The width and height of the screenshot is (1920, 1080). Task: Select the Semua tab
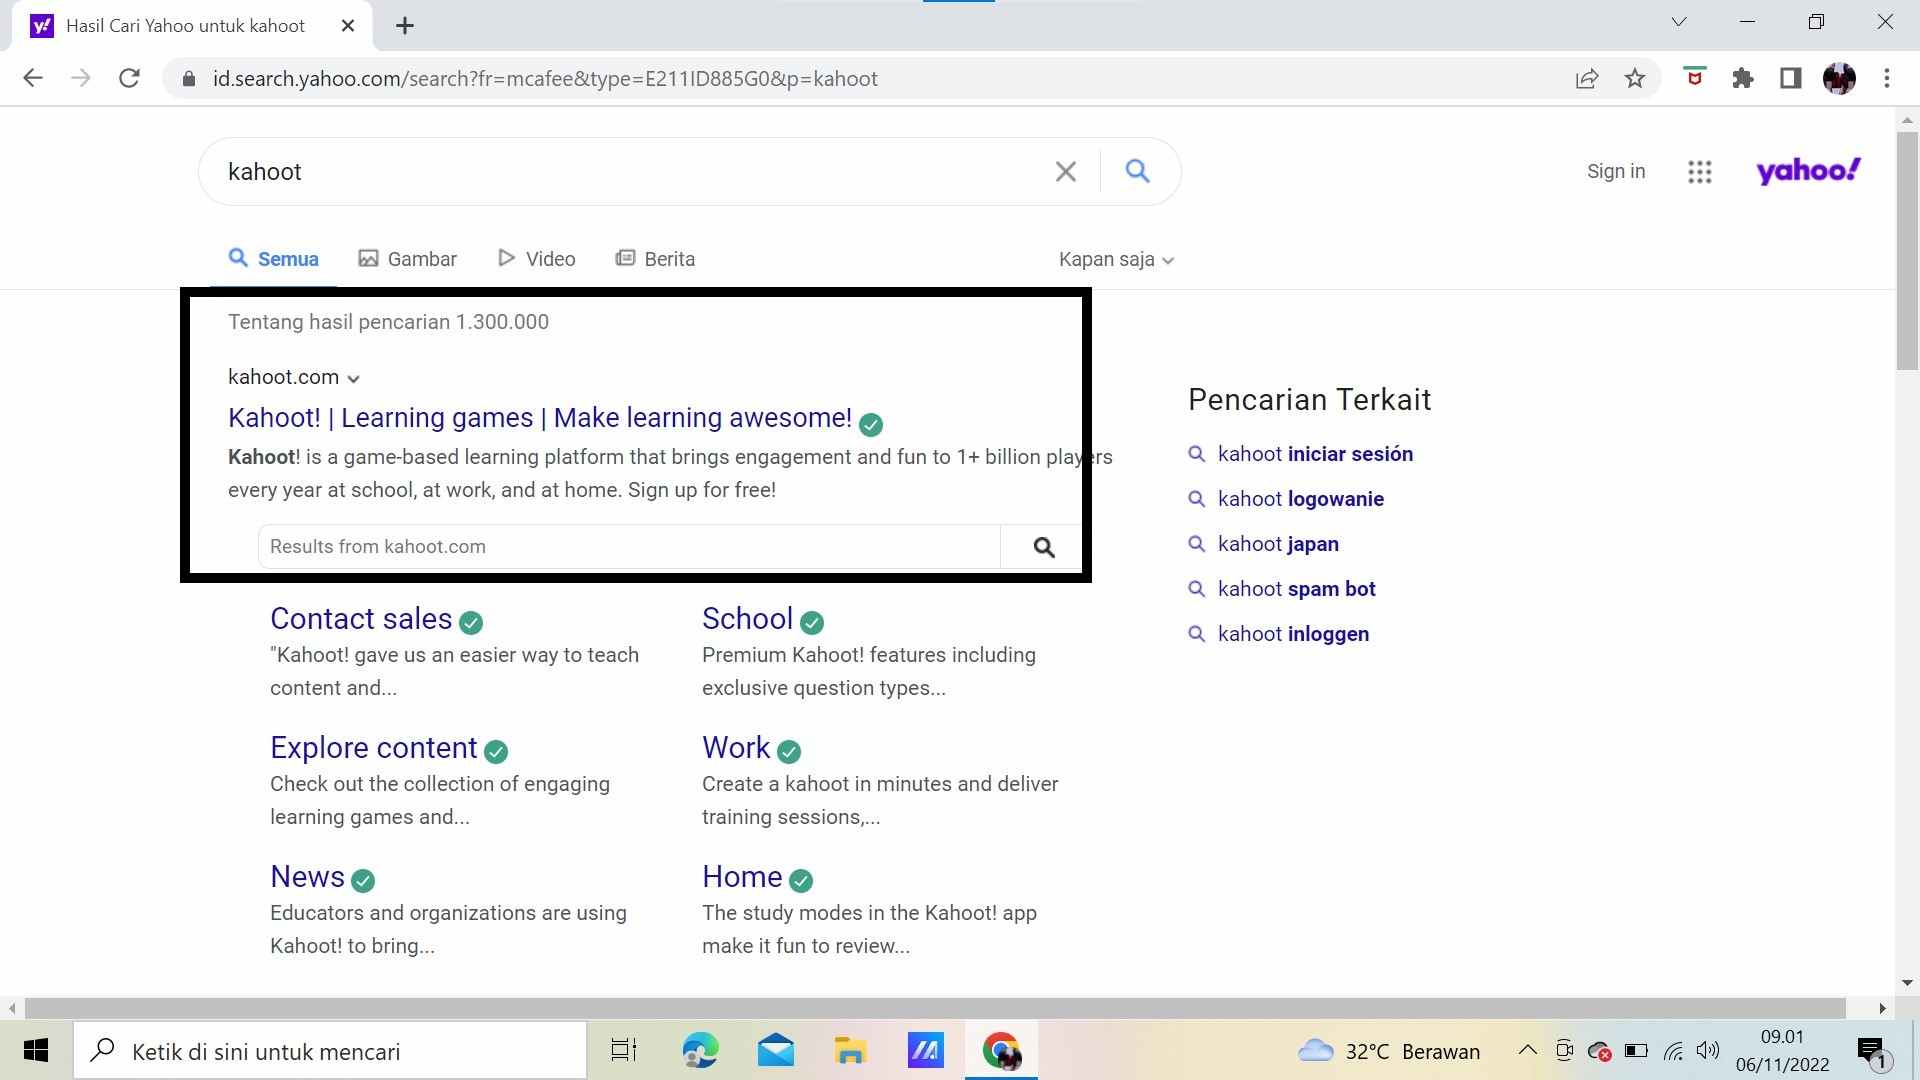(273, 259)
